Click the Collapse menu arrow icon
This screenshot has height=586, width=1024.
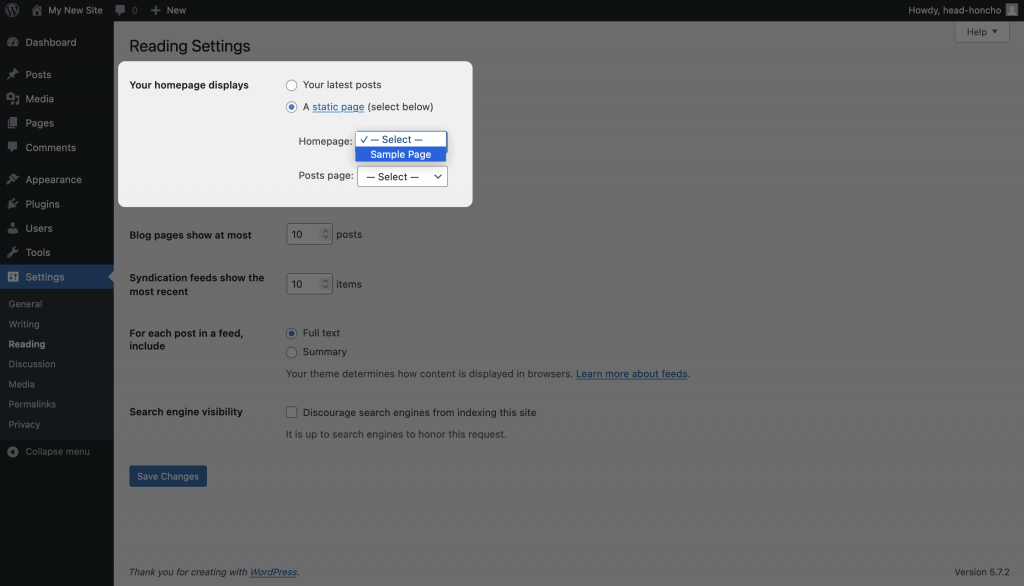pos(13,452)
